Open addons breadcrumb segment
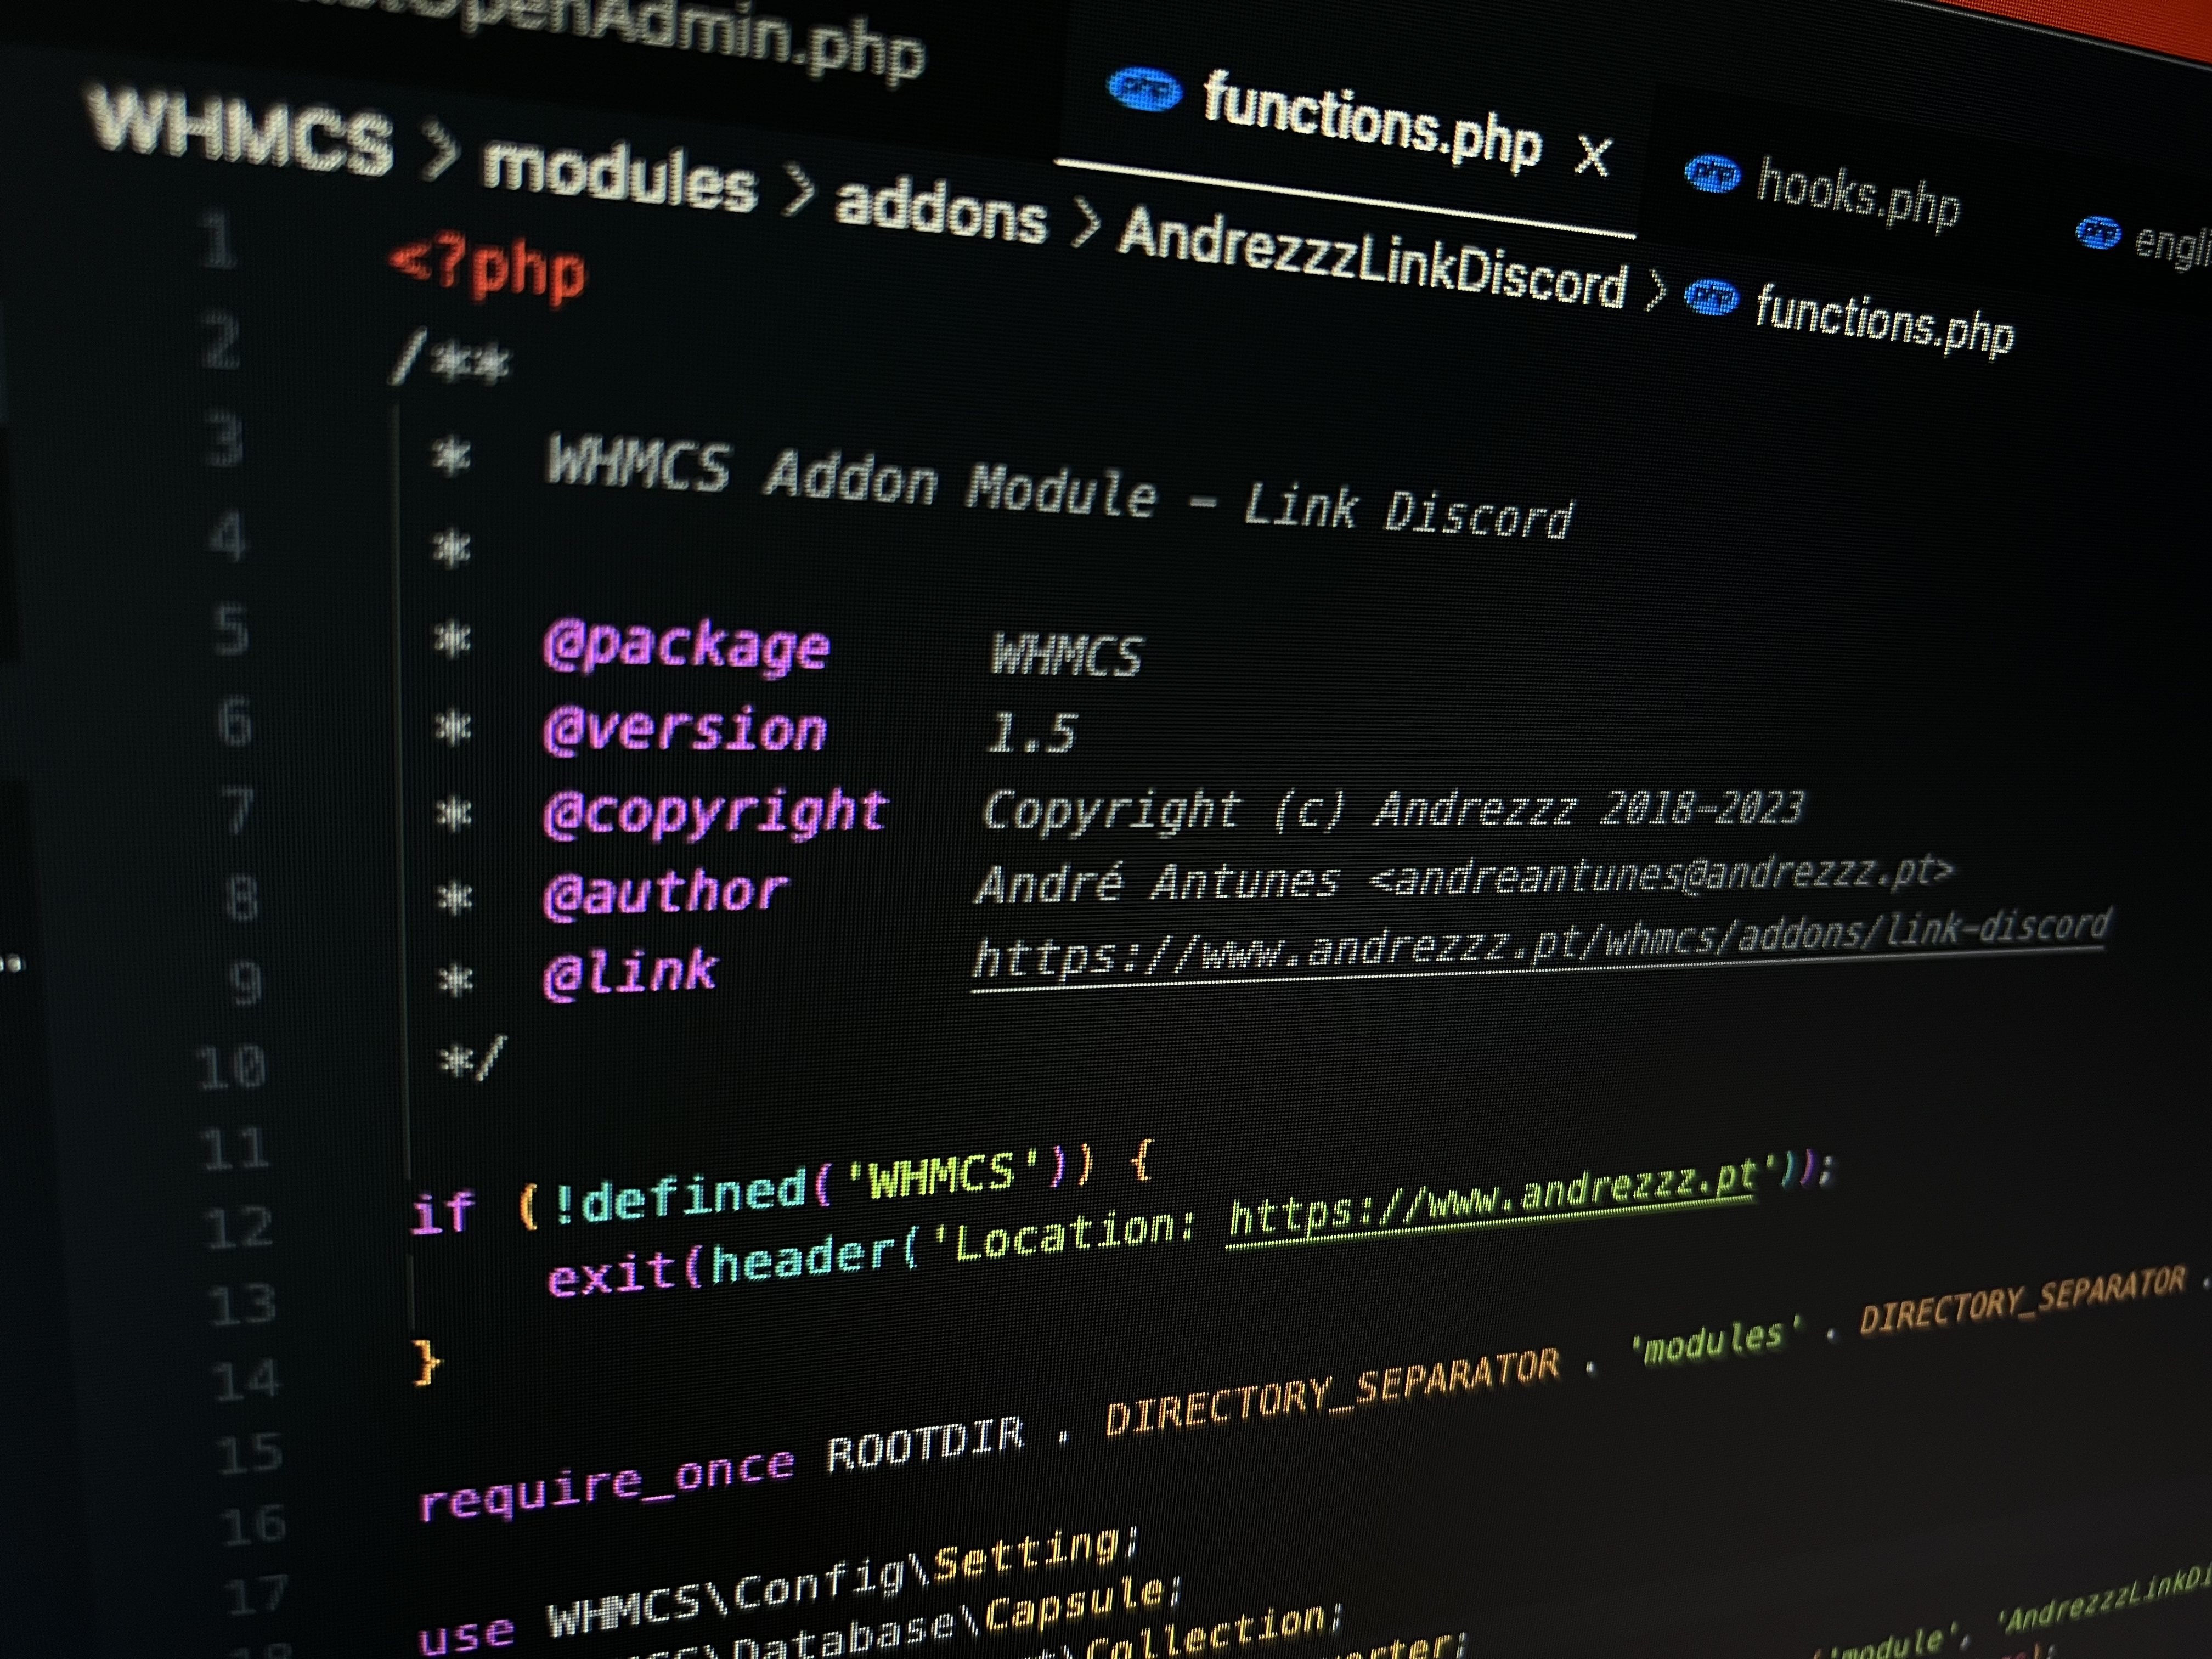 tap(940, 211)
